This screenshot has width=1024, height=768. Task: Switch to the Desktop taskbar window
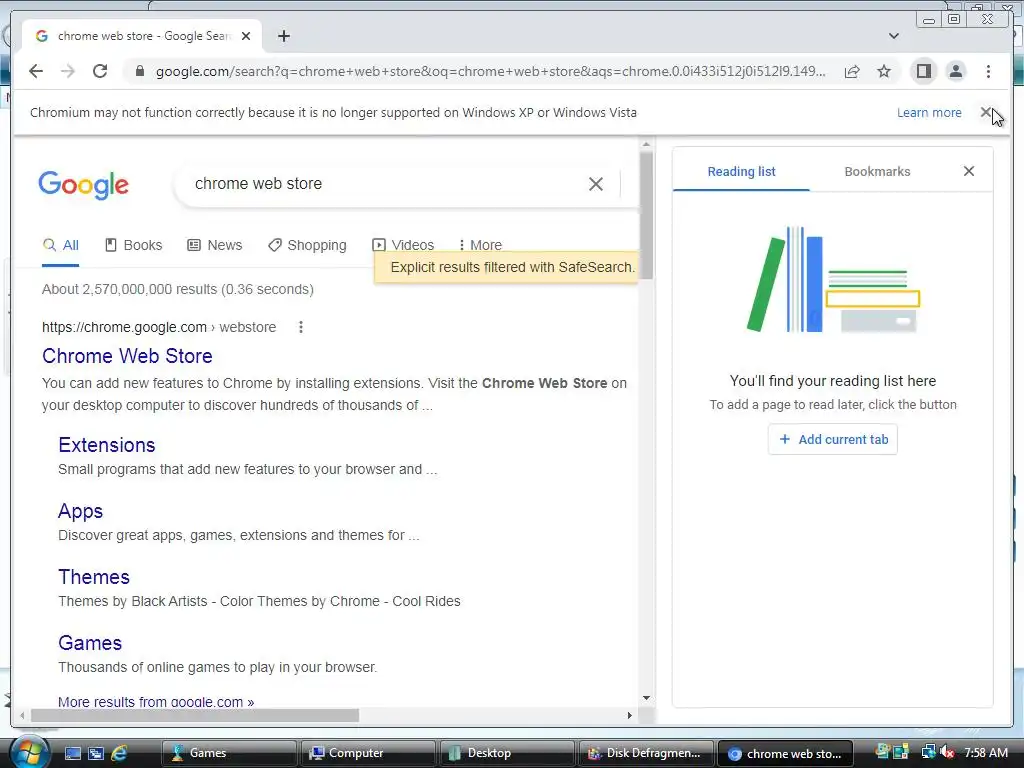(x=507, y=753)
